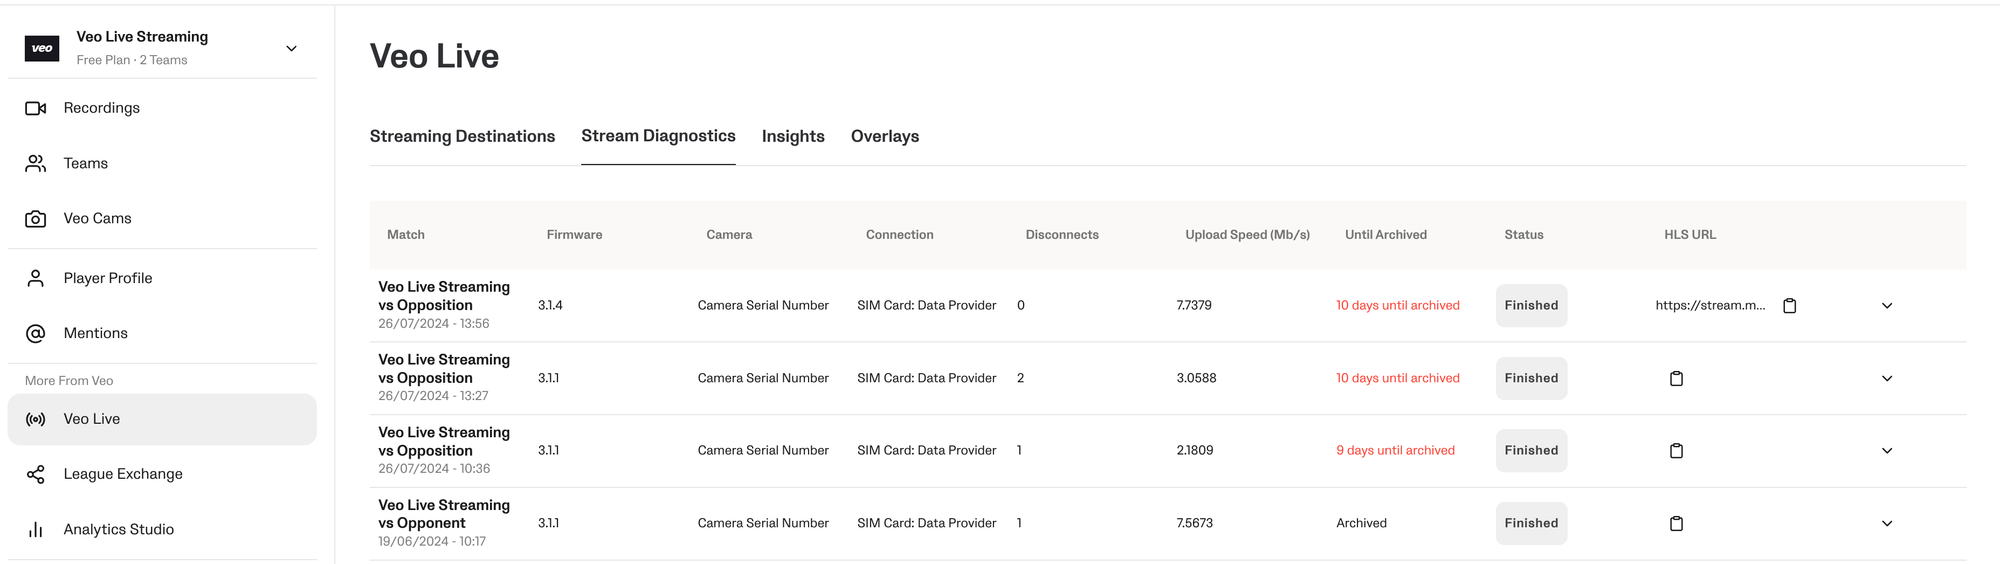Expand the 19/06/2024 10:17 match row

tap(1887, 523)
